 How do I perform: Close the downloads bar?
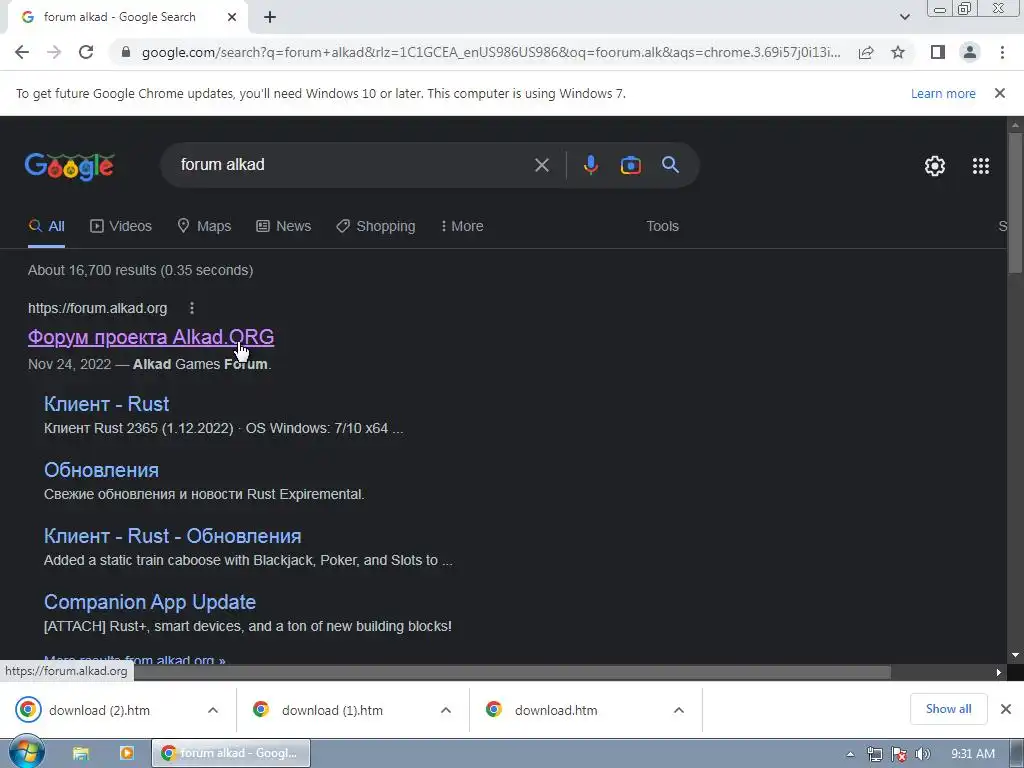1006,709
